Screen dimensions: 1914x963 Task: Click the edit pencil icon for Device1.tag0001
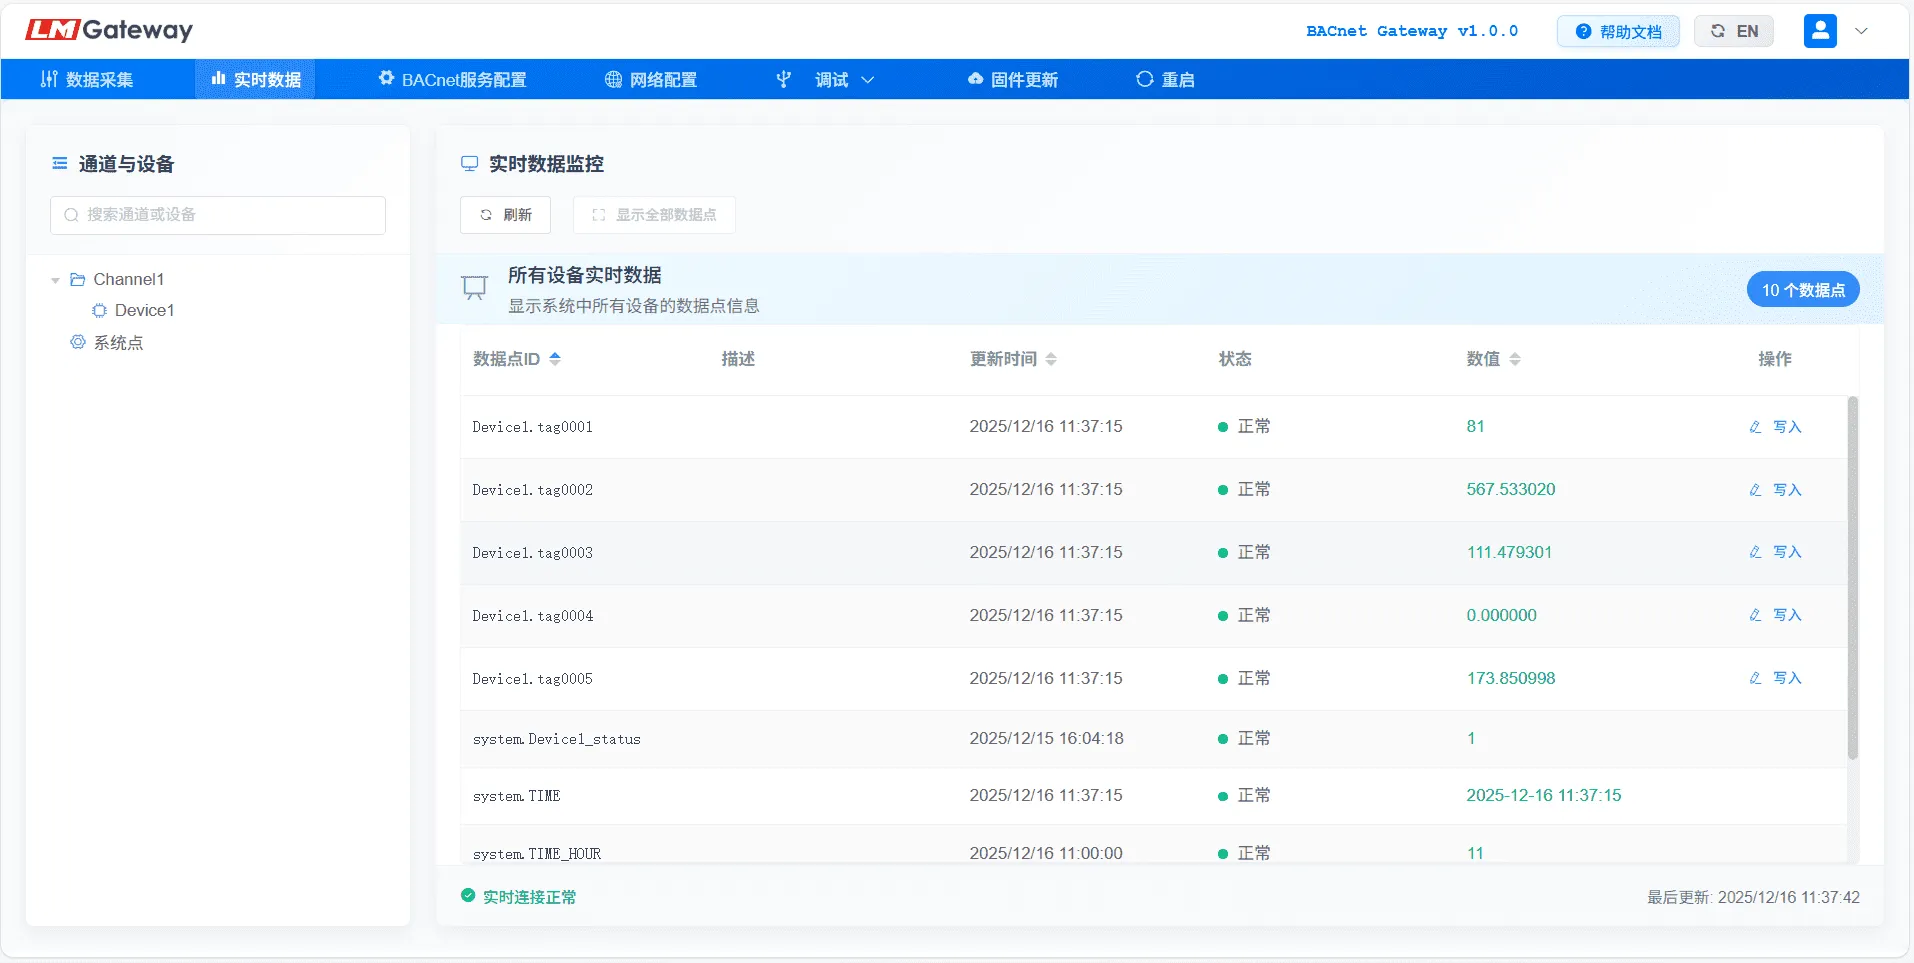(x=1757, y=427)
